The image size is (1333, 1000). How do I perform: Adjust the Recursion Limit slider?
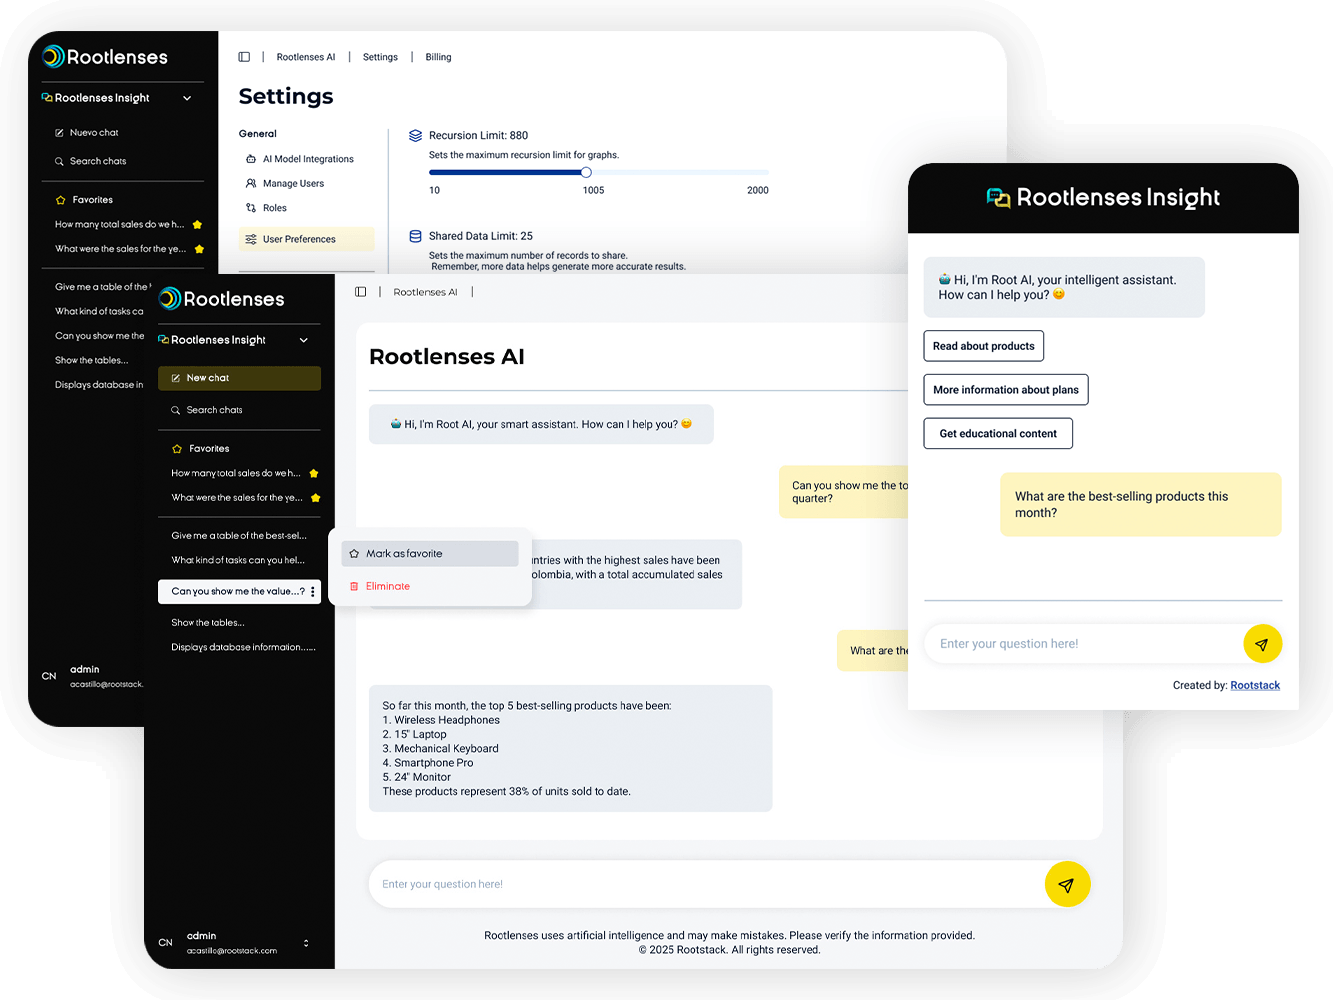pos(585,172)
